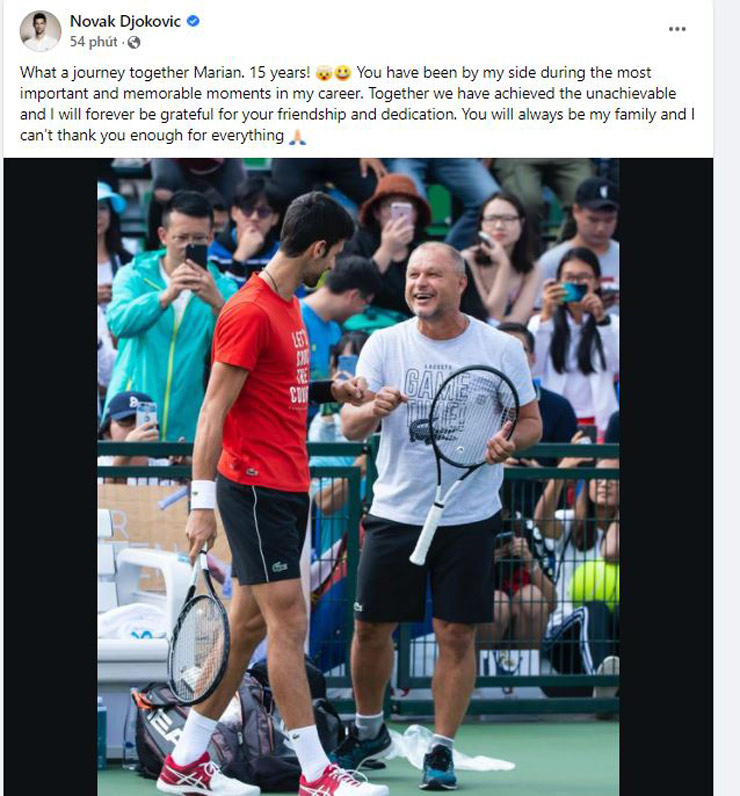Click the blue verified badge
740x796 pixels.
click(x=193, y=21)
